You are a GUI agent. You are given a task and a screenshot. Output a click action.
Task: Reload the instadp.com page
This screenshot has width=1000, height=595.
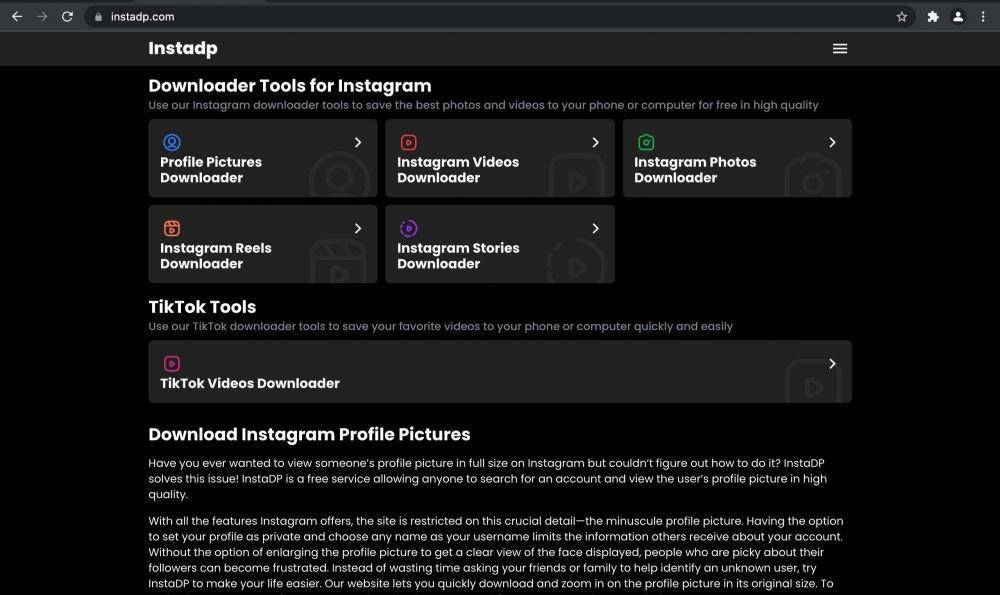coord(67,17)
